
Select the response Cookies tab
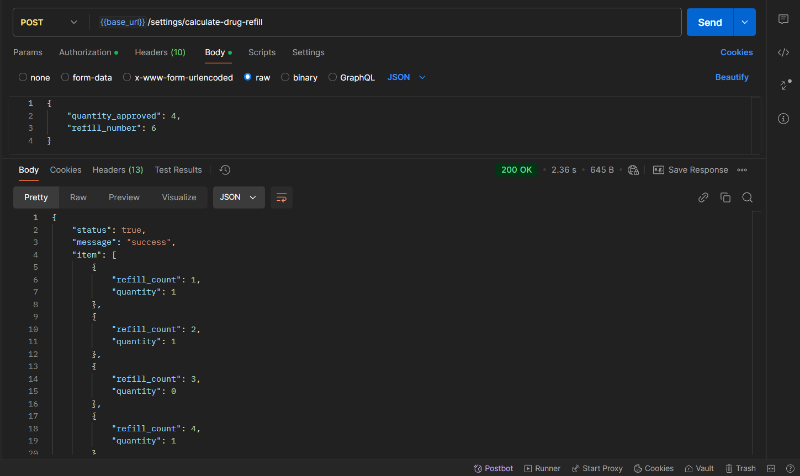[x=65, y=170]
